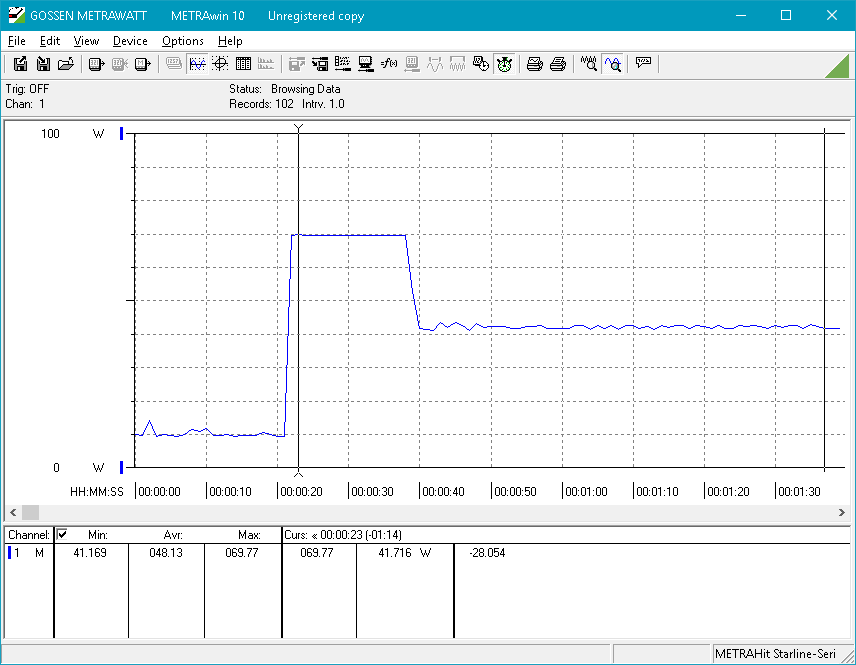Click the speech bubble comment icon
This screenshot has height=665, width=856.
click(x=643, y=63)
